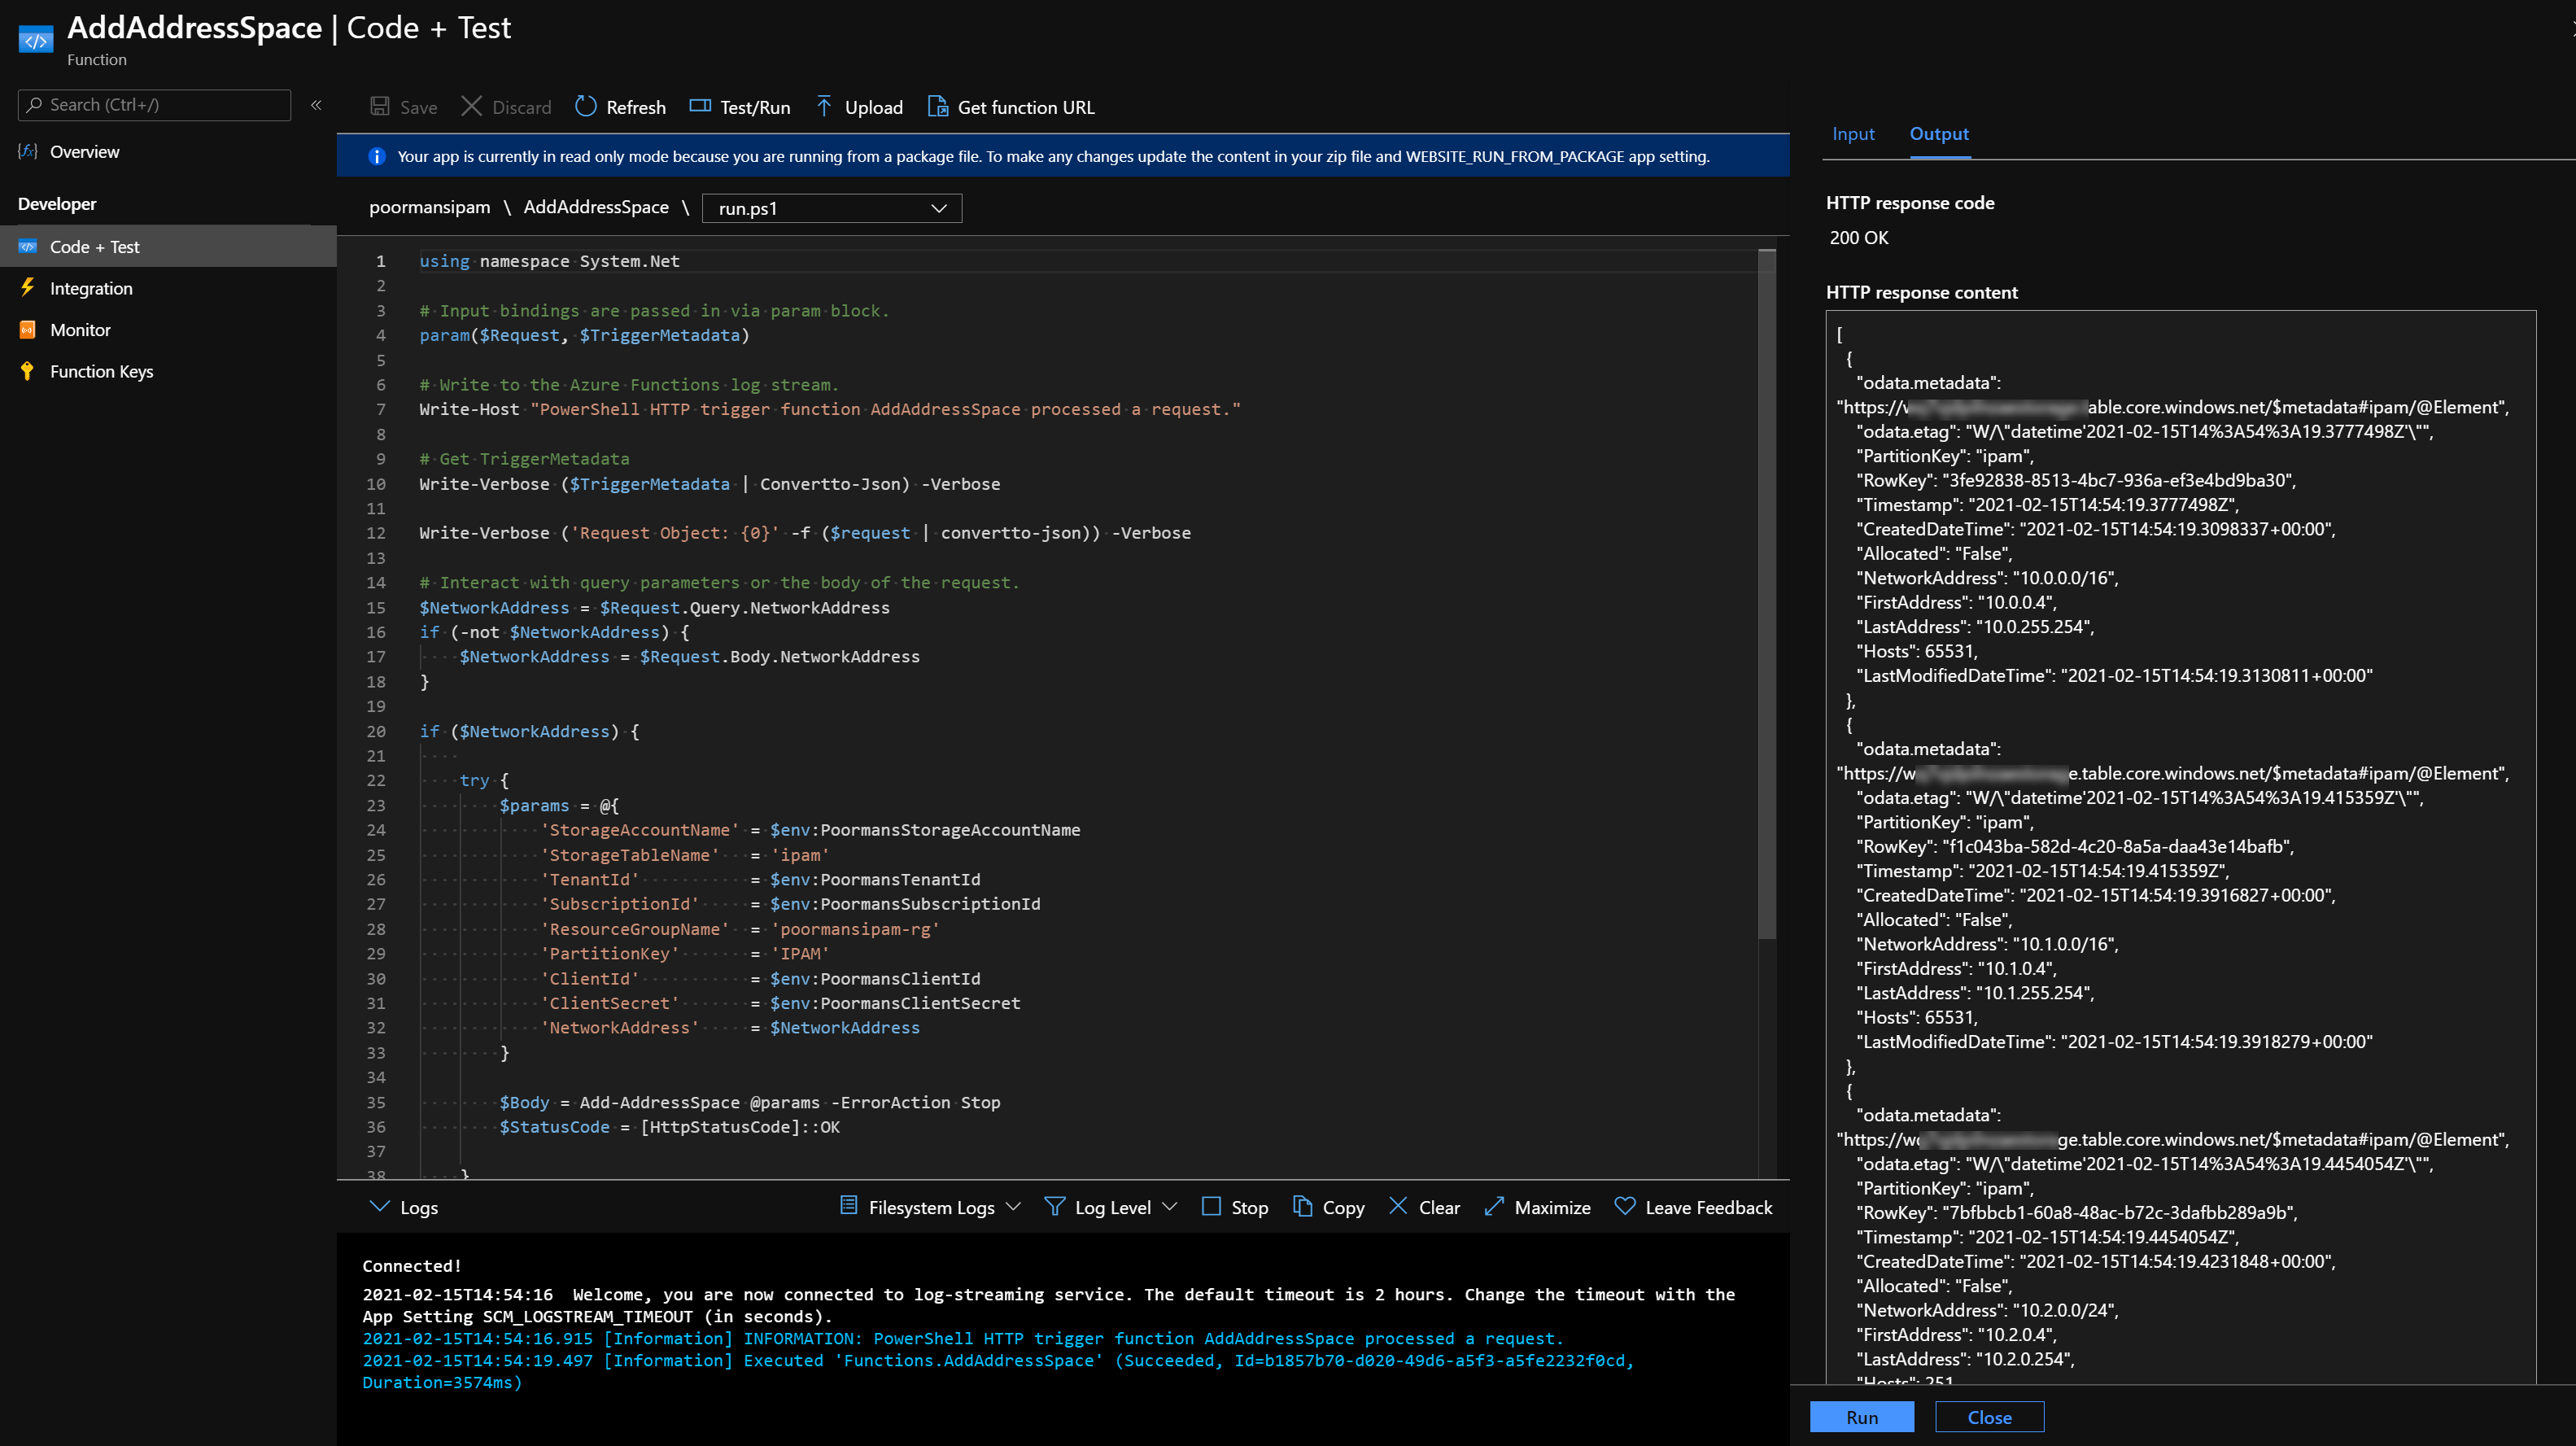Viewport: 2576px width, 1446px height.
Task: Open the Log Level dropdown
Action: (x=1111, y=1207)
